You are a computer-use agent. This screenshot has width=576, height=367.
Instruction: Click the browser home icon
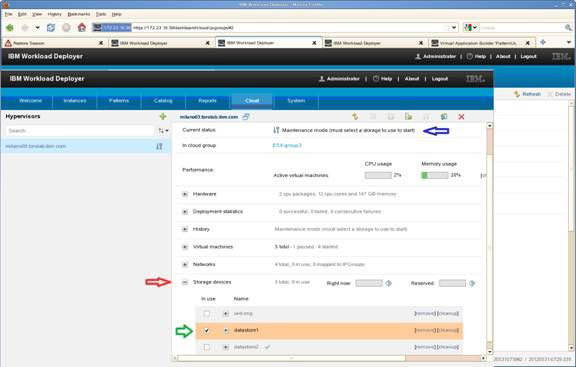82,28
